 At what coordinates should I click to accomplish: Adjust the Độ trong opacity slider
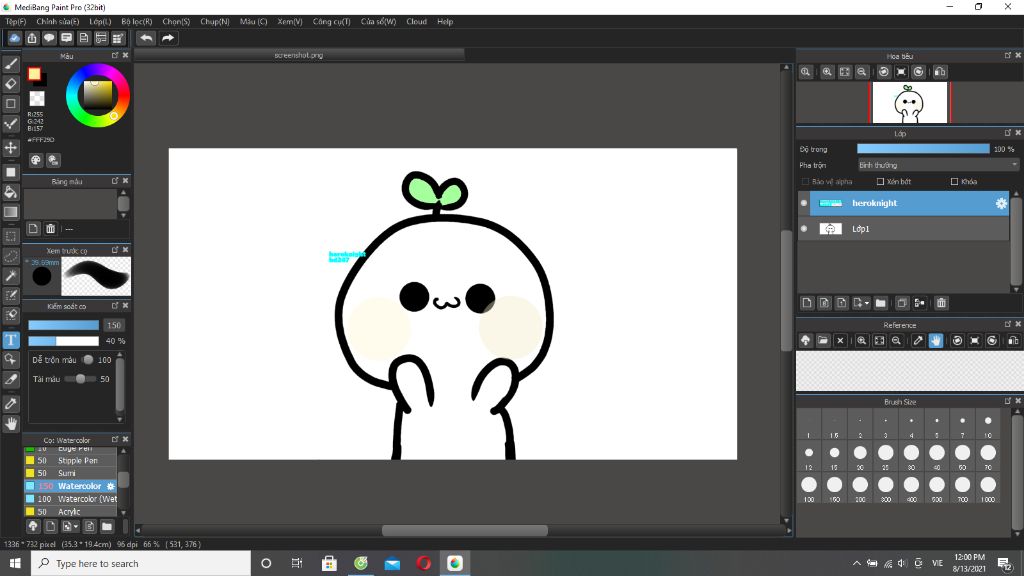(x=923, y=149)
